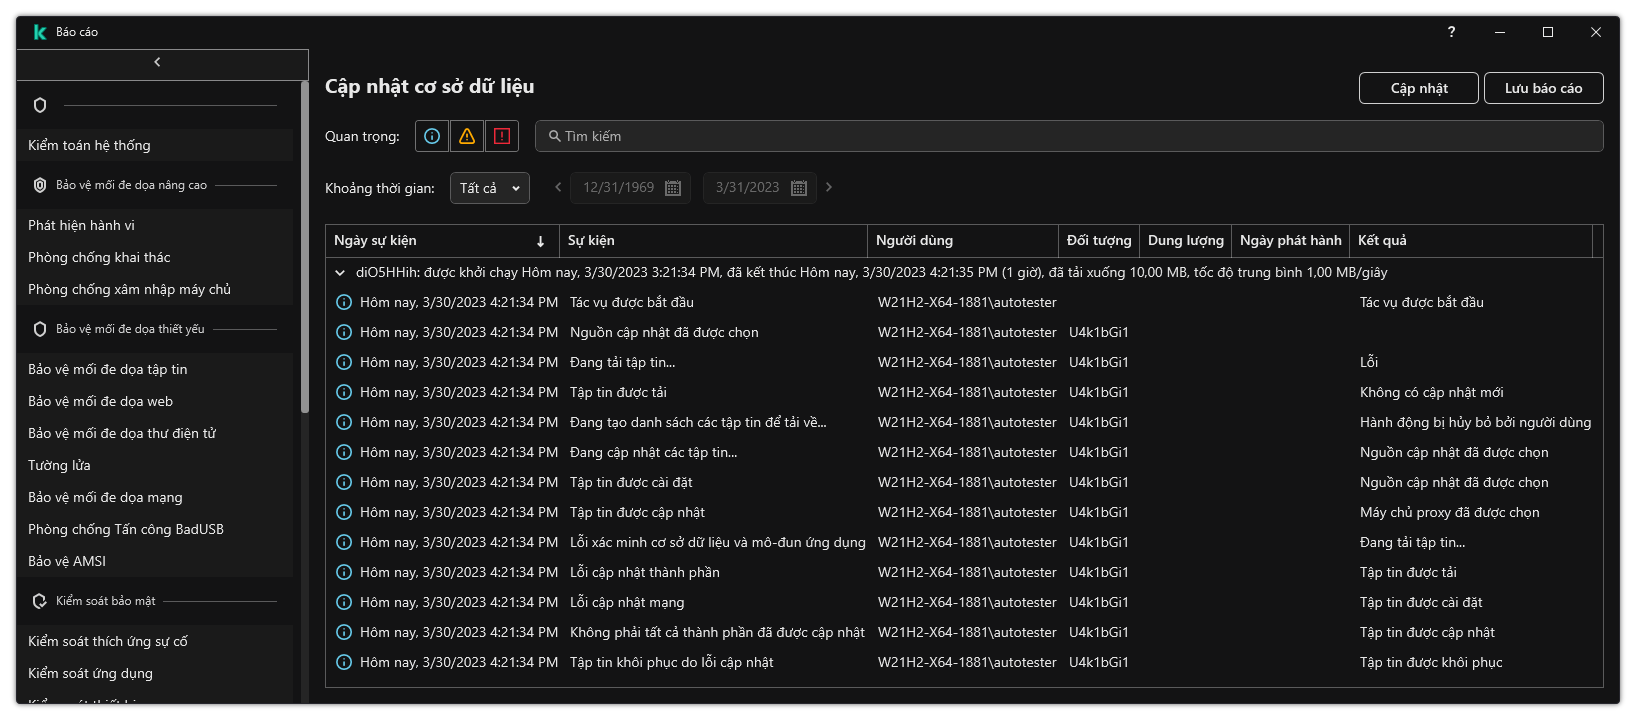Open start date calendar picker

pos(673,188)
